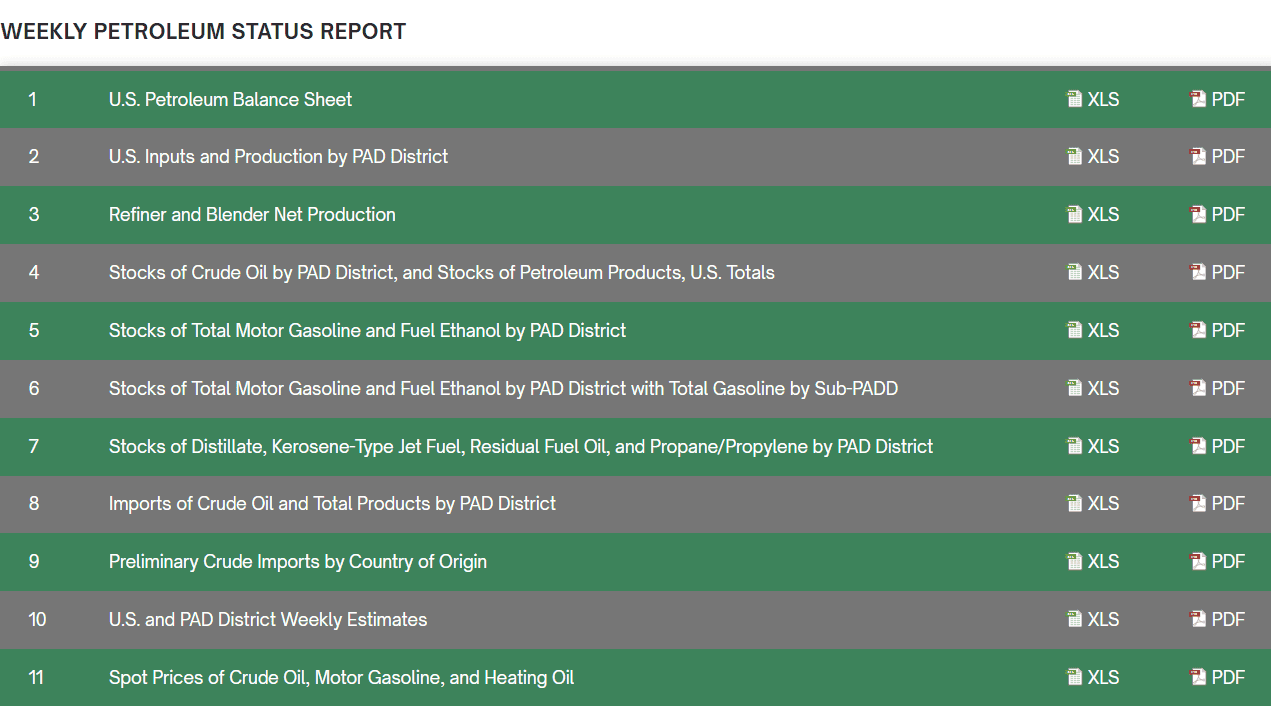
Task: Open the U.S. Petroleum Balance Sheet title
Action: click(x=230, y=99)
